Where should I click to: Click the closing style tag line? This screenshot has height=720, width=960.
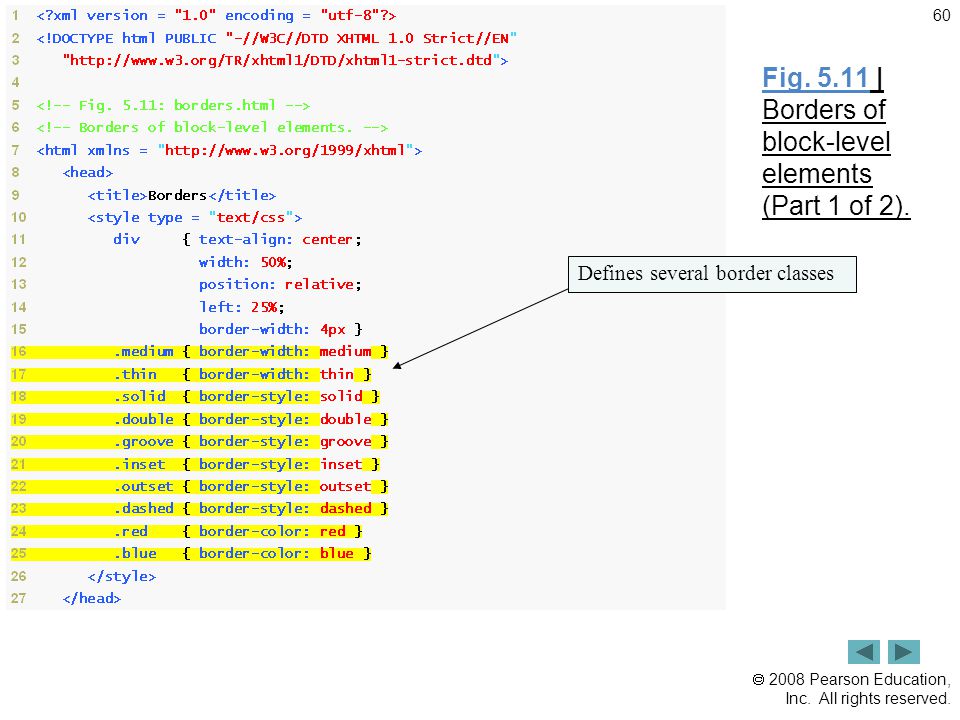pyautogui.click(x=122, y=576)
